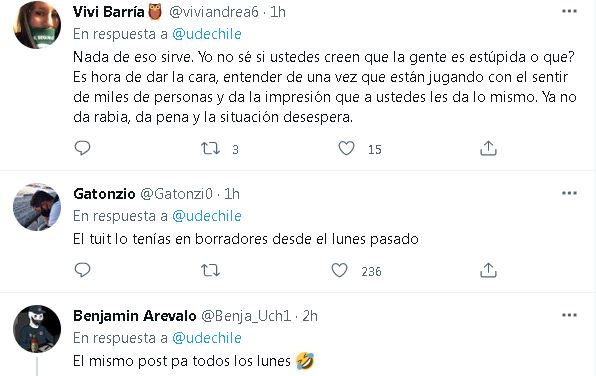Reply to Vivi Barría's tweet
This screenshot has height=376, width=596.
click(x=82, y=148)
